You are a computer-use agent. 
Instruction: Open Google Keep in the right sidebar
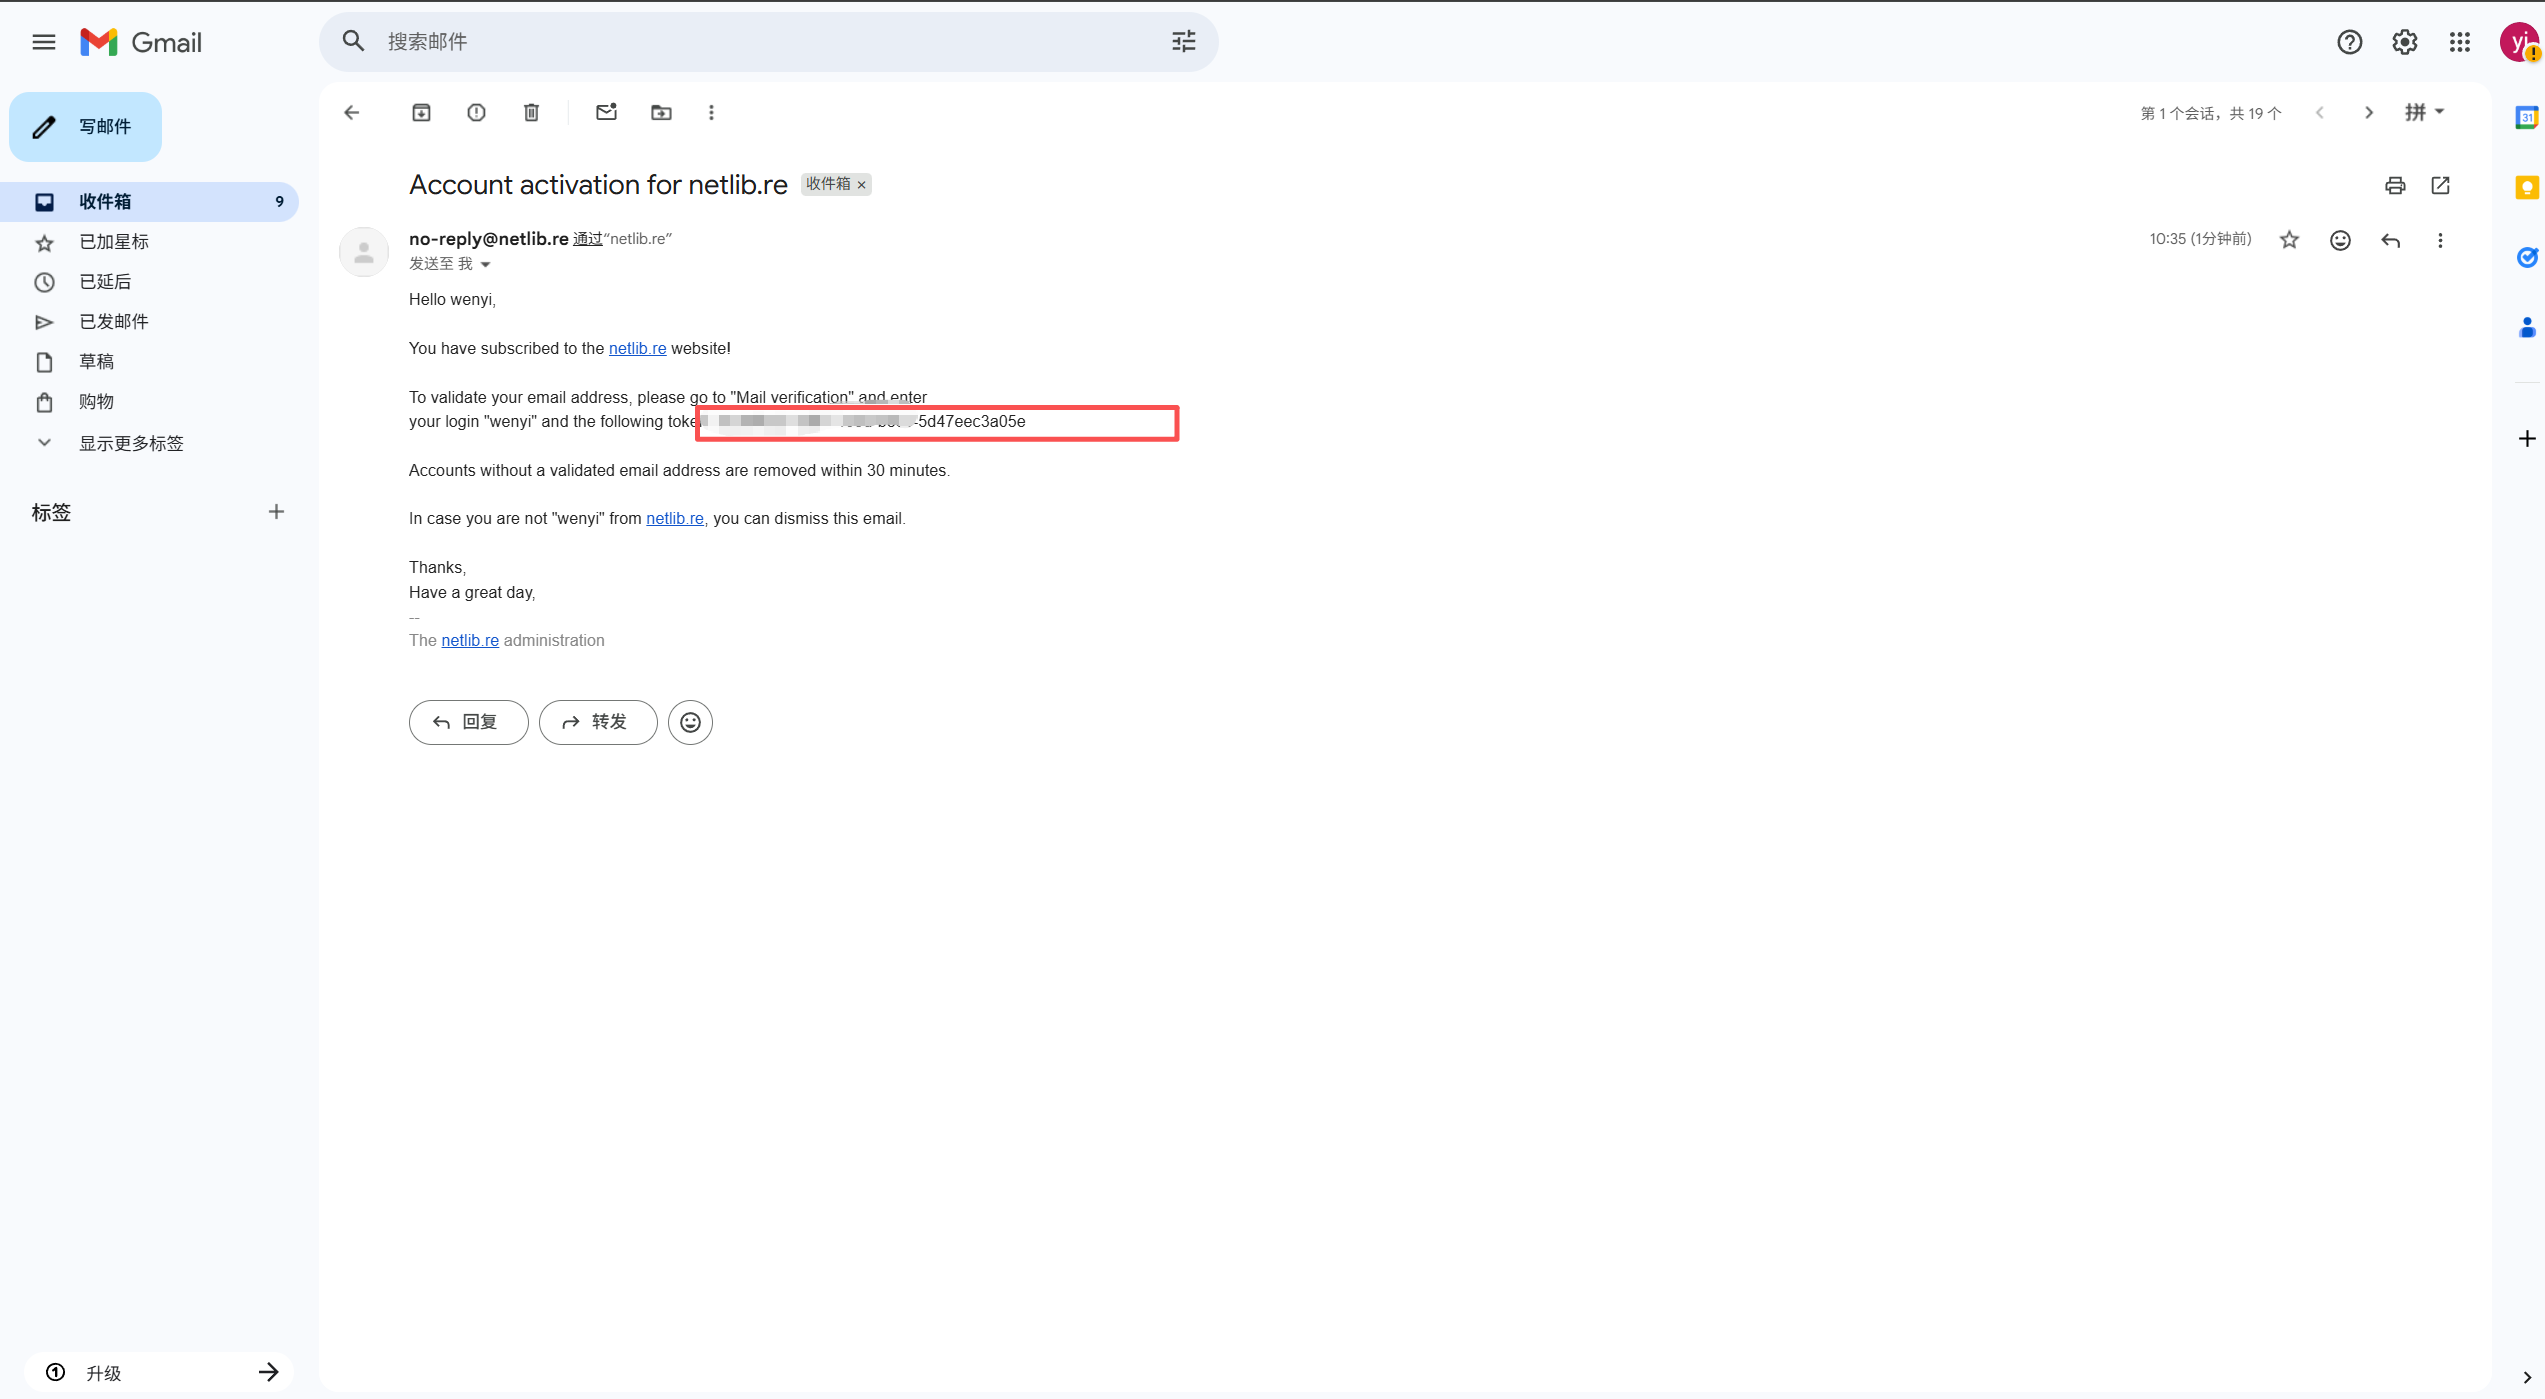click(2527, 187)
